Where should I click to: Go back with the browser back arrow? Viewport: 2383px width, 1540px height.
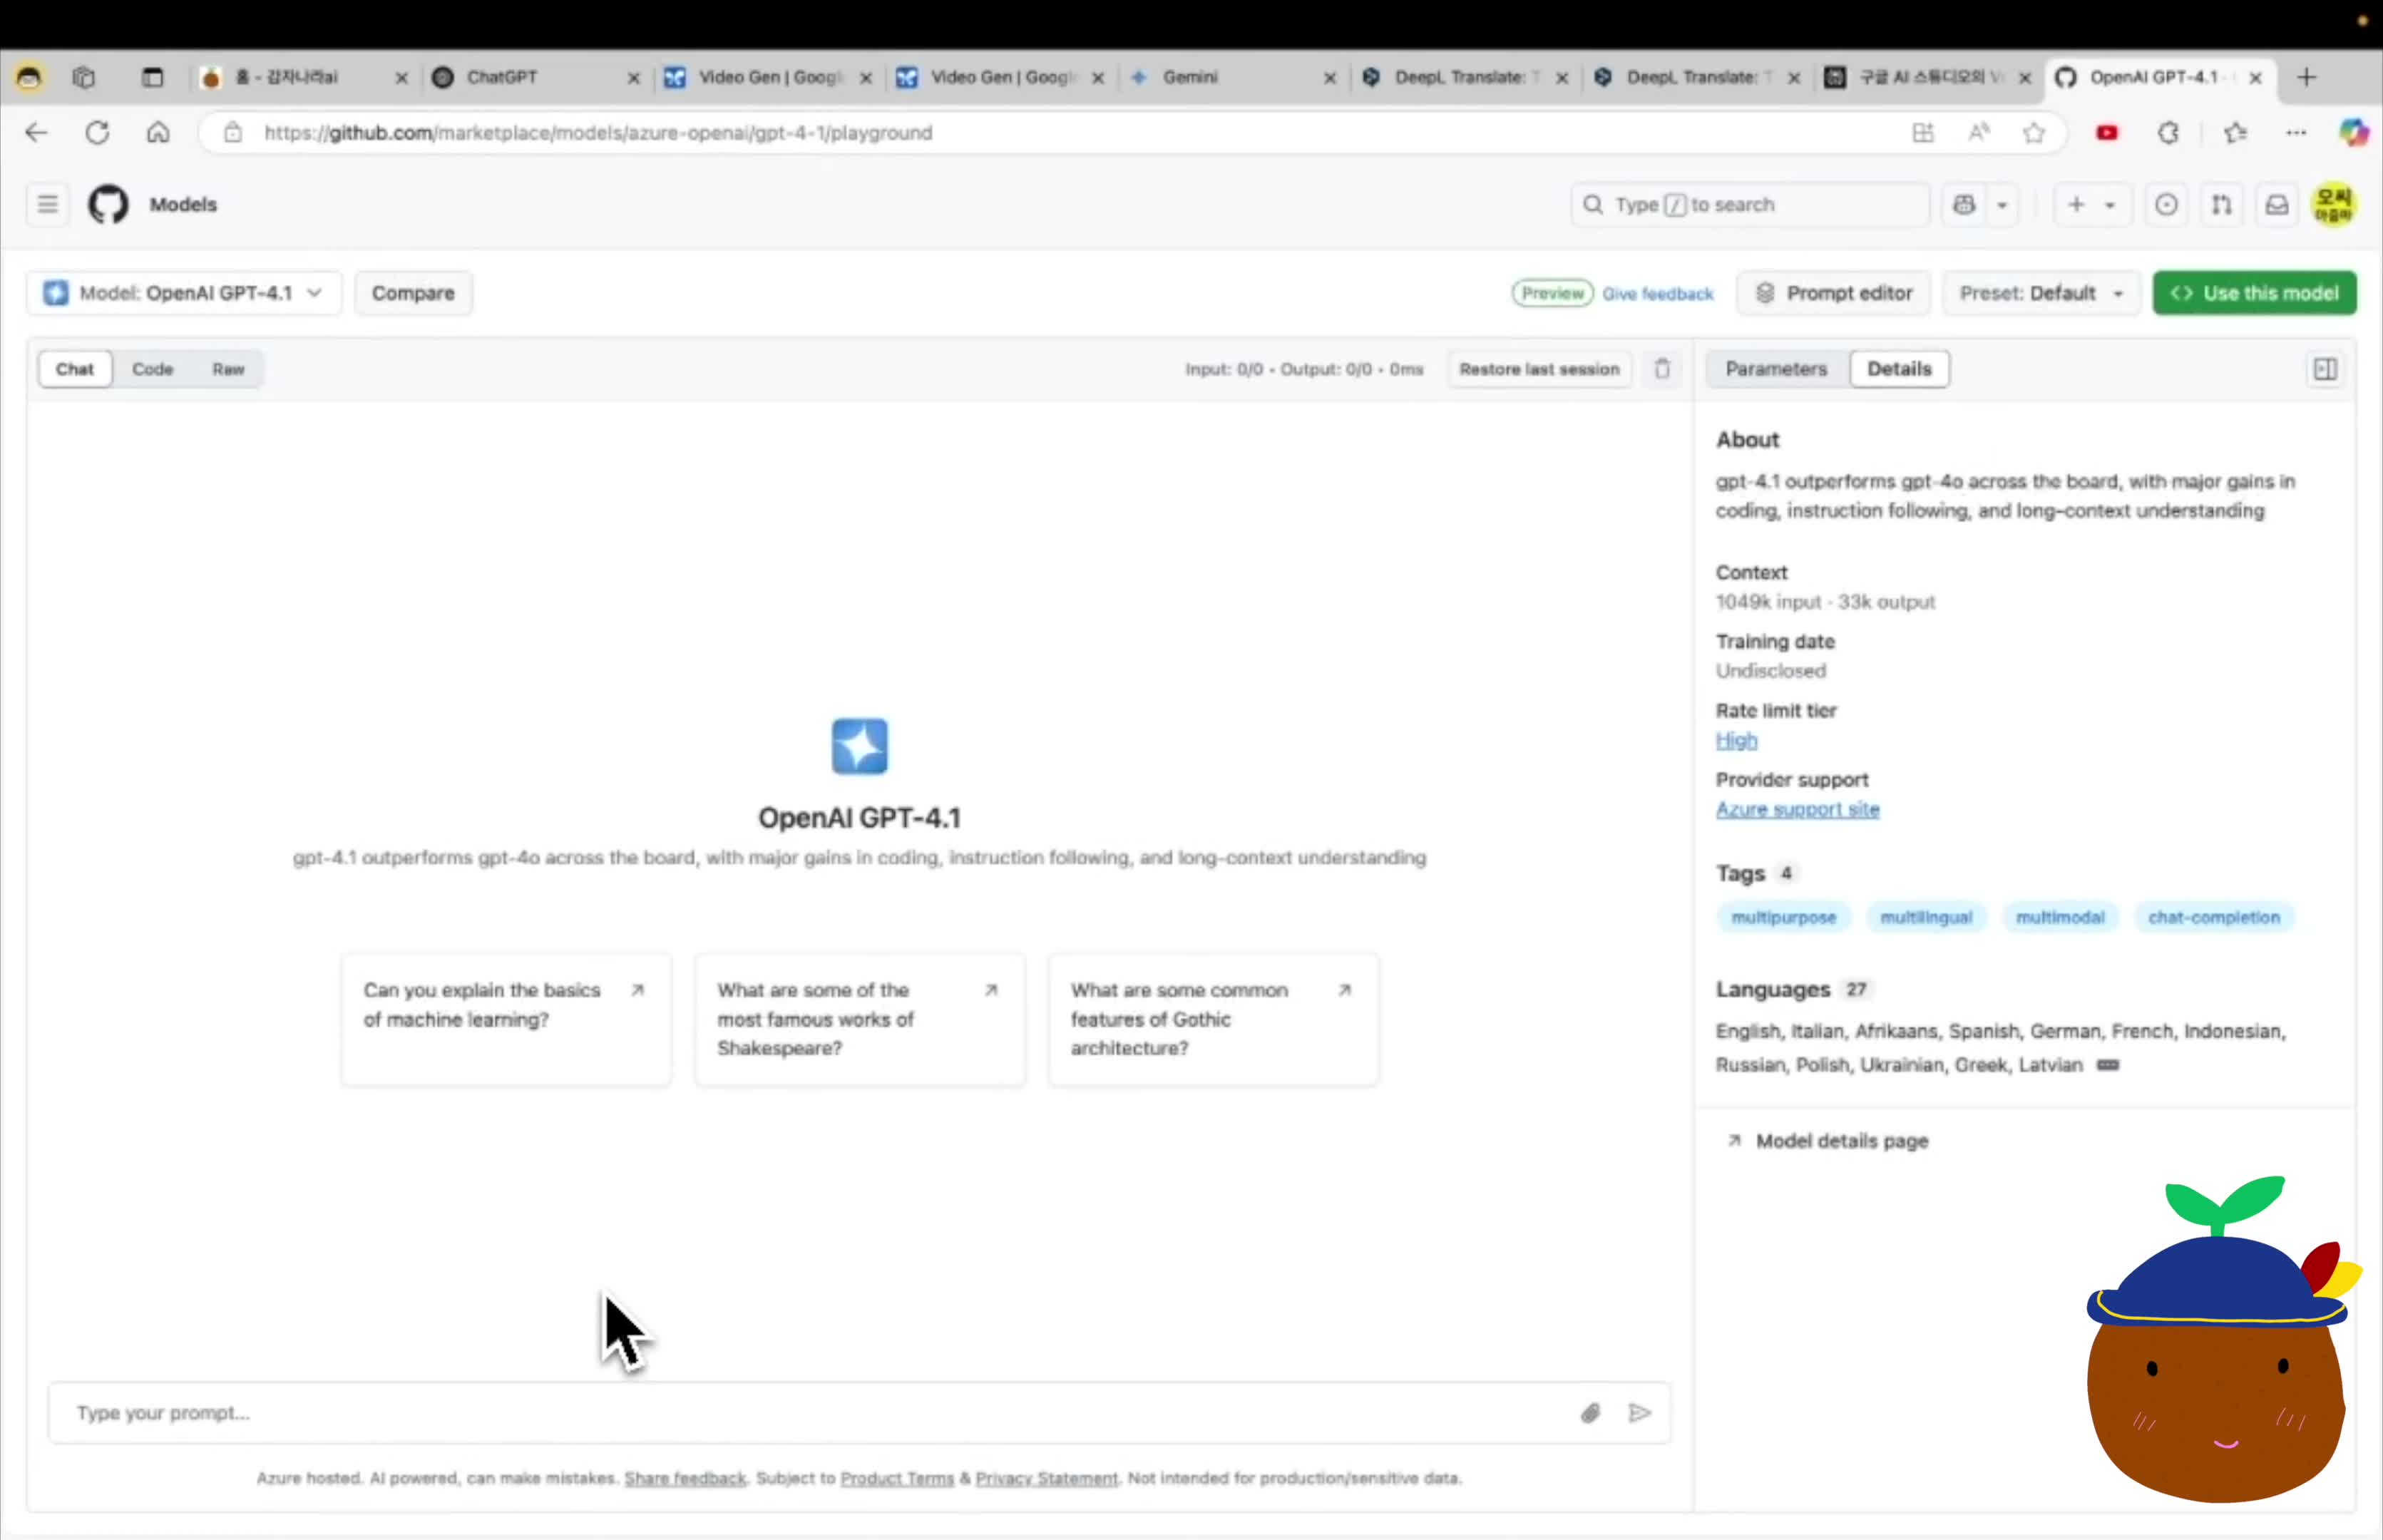(x=36, y=132)
